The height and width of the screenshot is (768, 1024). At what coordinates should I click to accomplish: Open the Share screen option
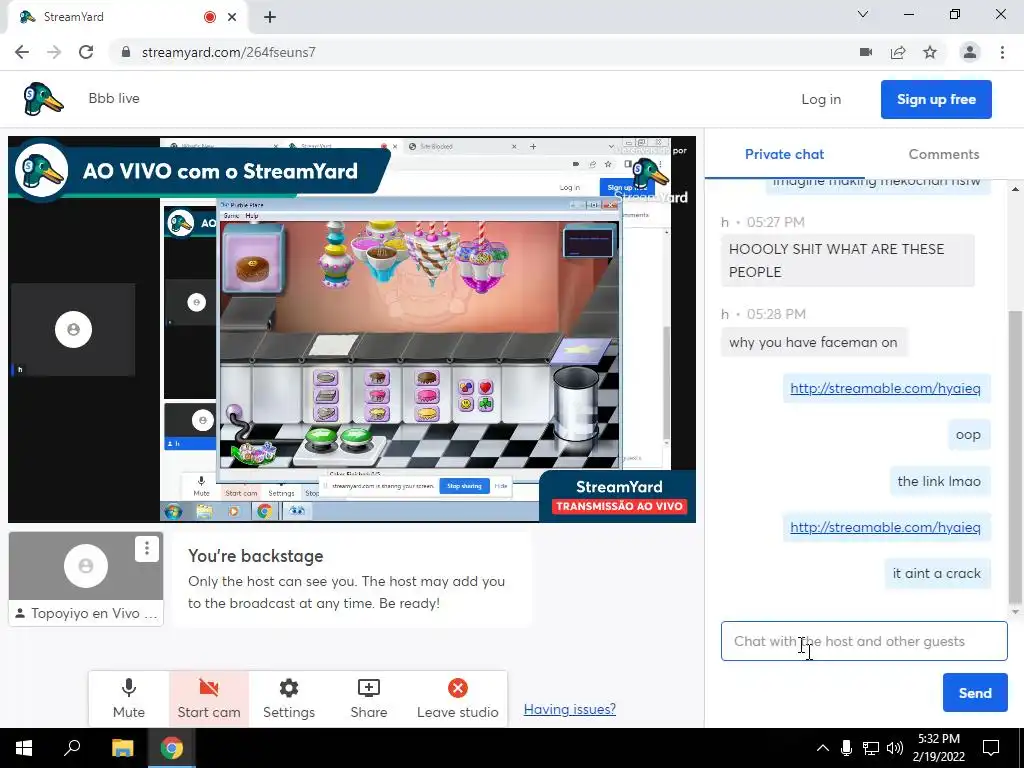[368, 699]
